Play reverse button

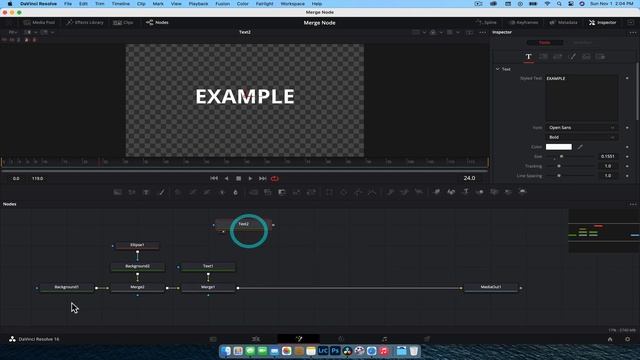coord(227,178)
